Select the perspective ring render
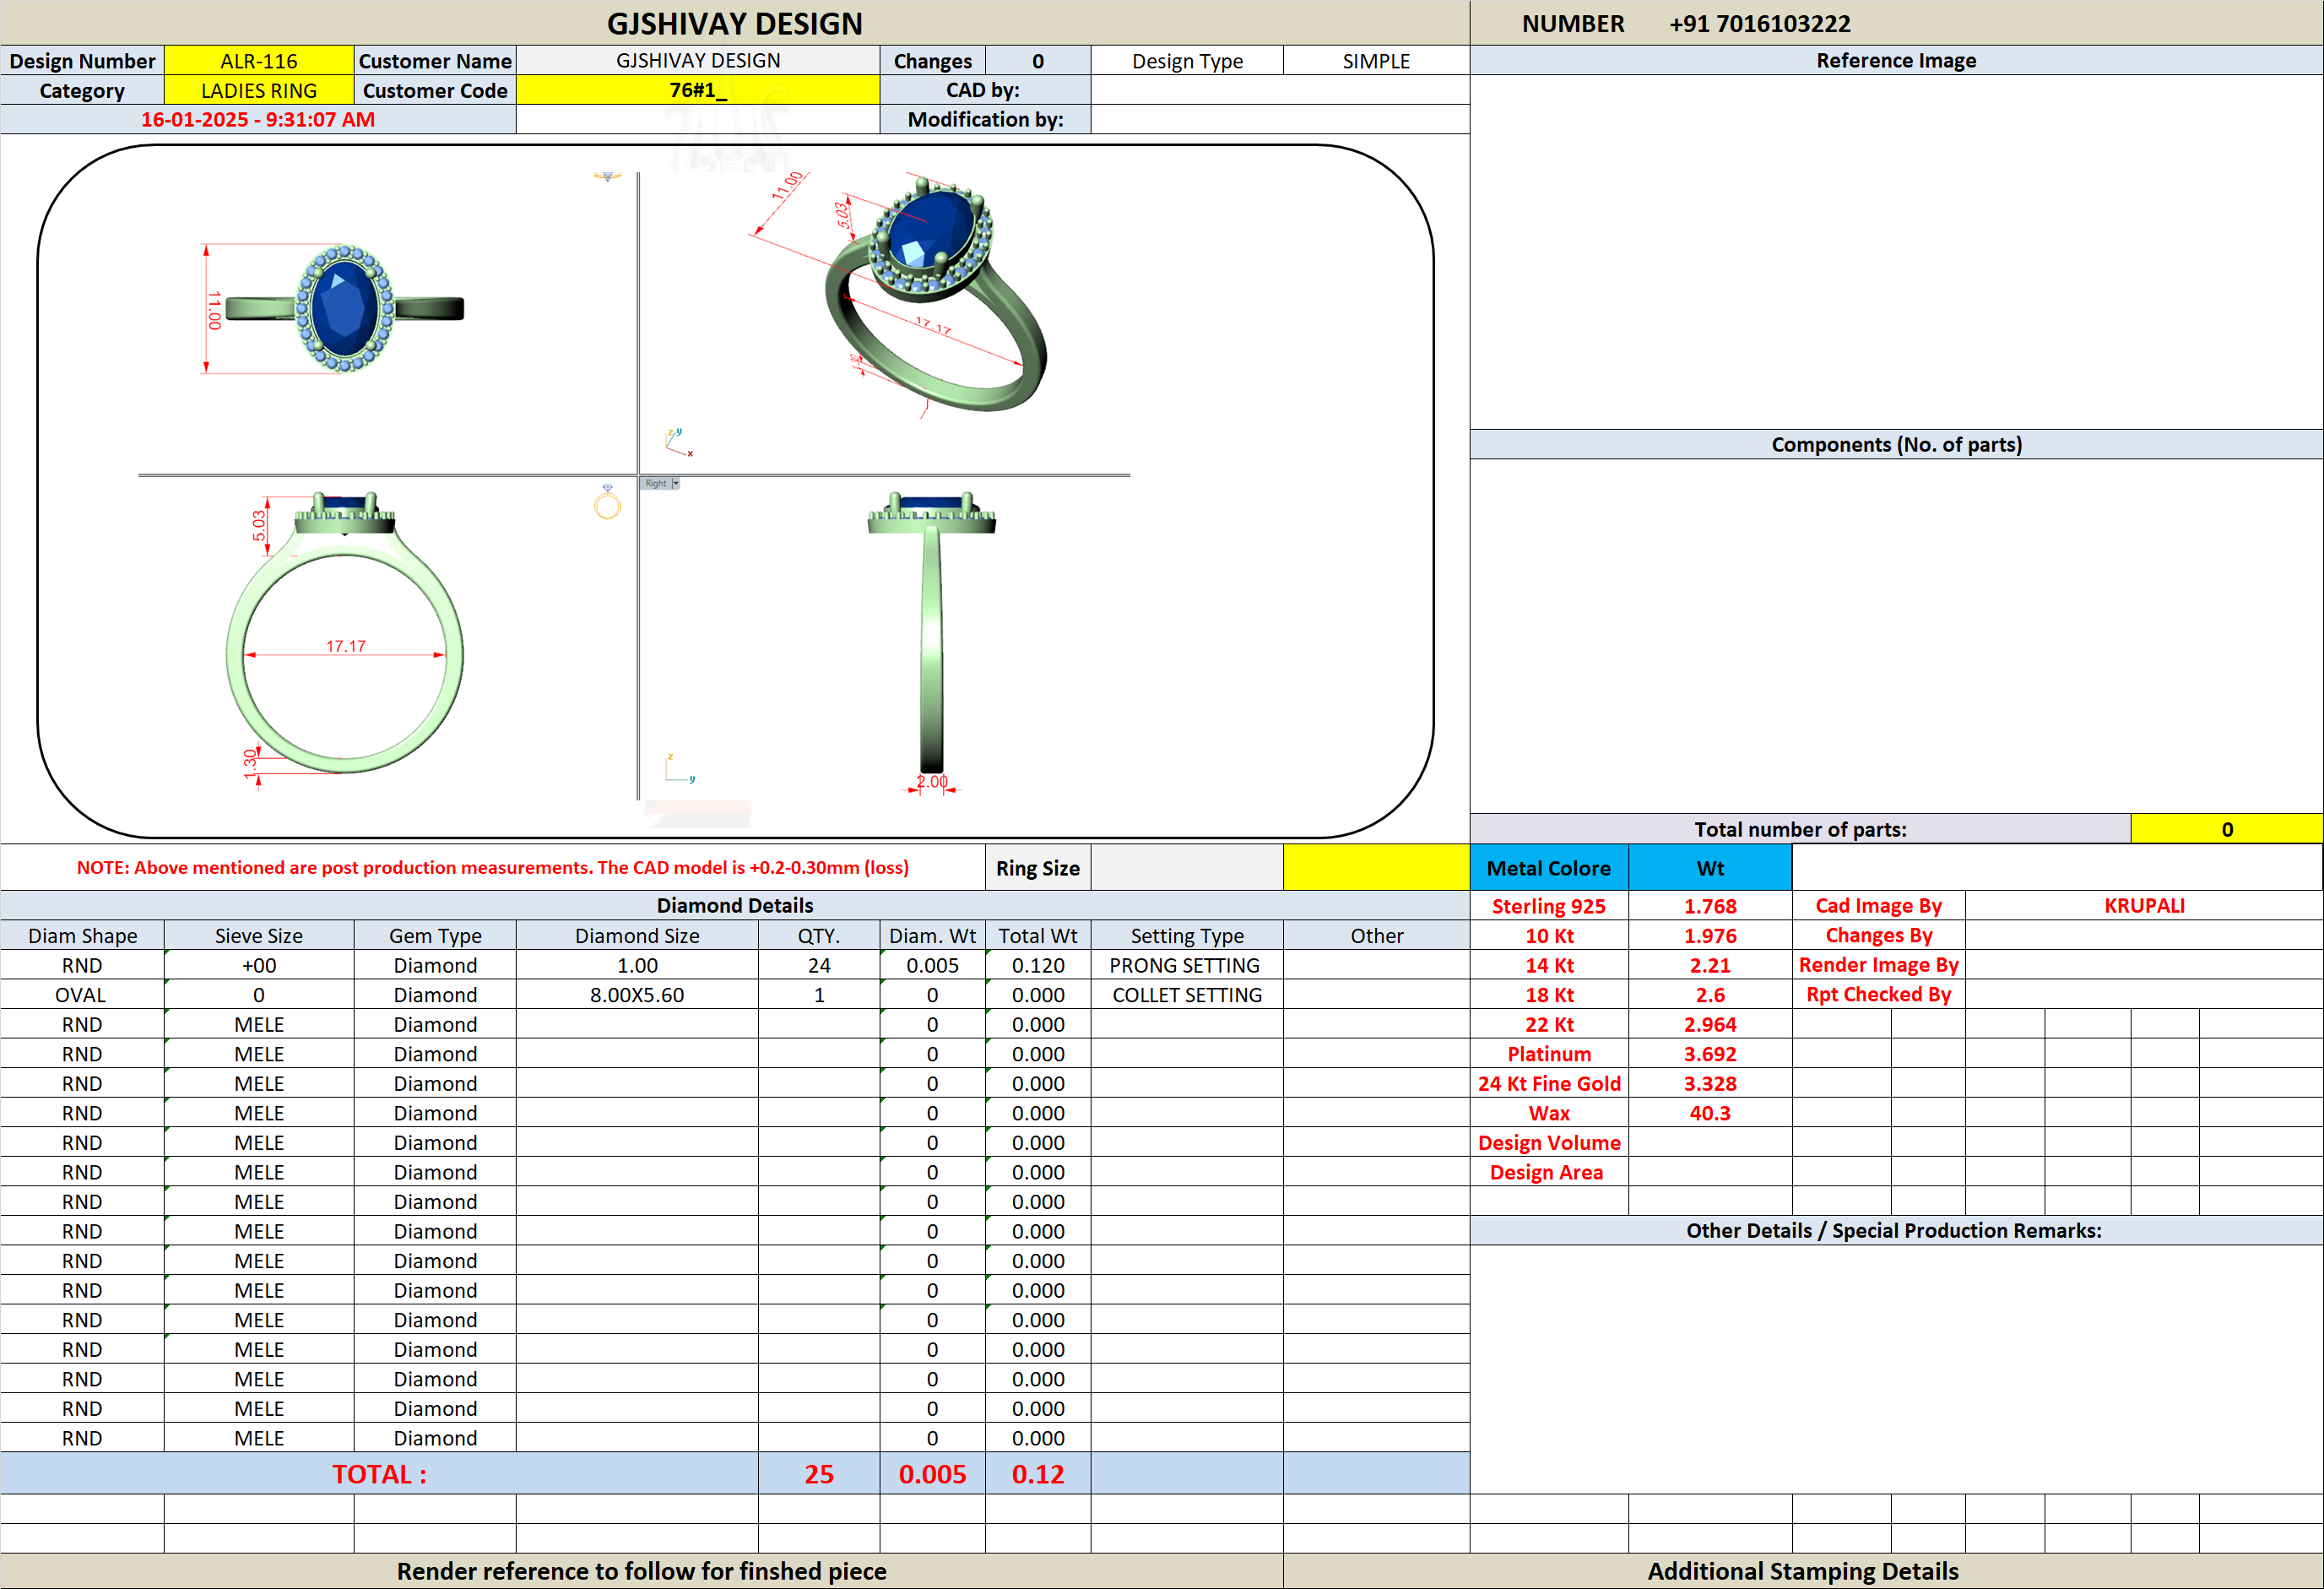Image resolution: width=2324 pixels, height=1589 pixels. pyautogui.click(x=935, y=295)
